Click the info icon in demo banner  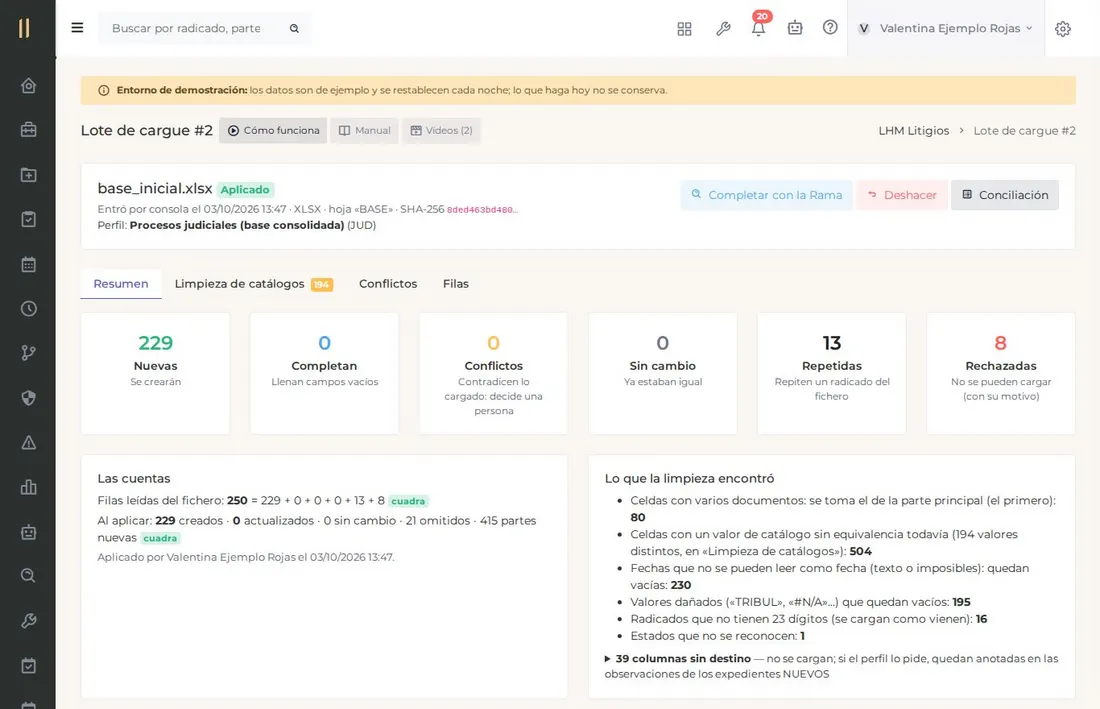coord(104,90)
